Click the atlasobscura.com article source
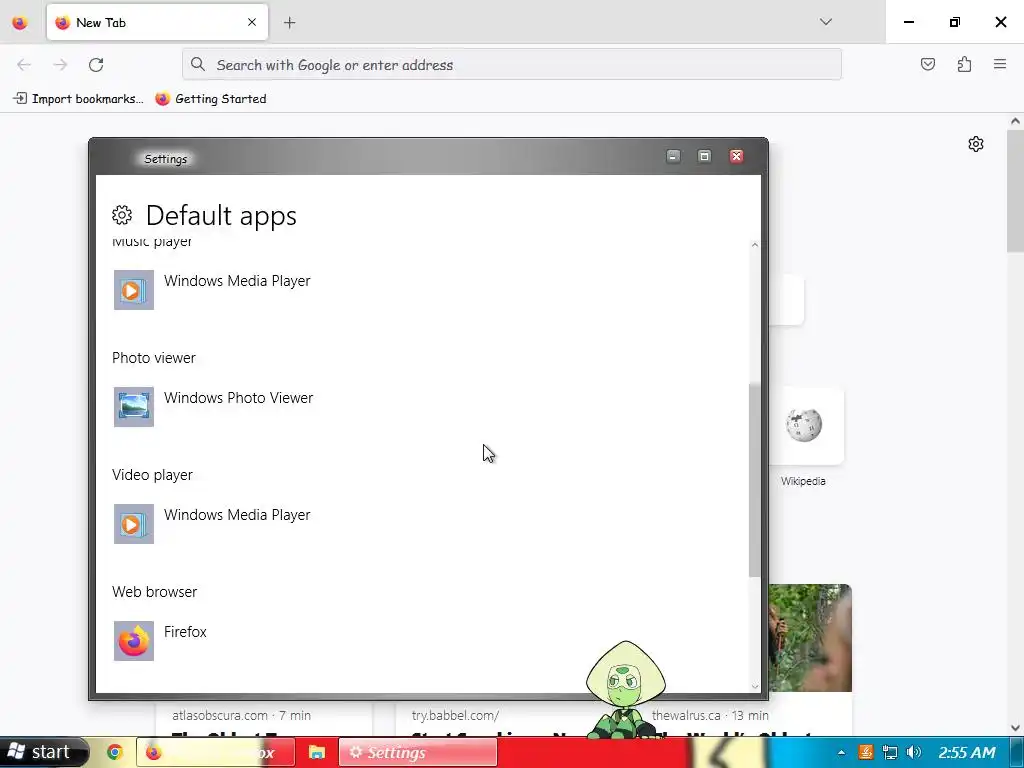The image size is (1024, 768). point(219,715)
